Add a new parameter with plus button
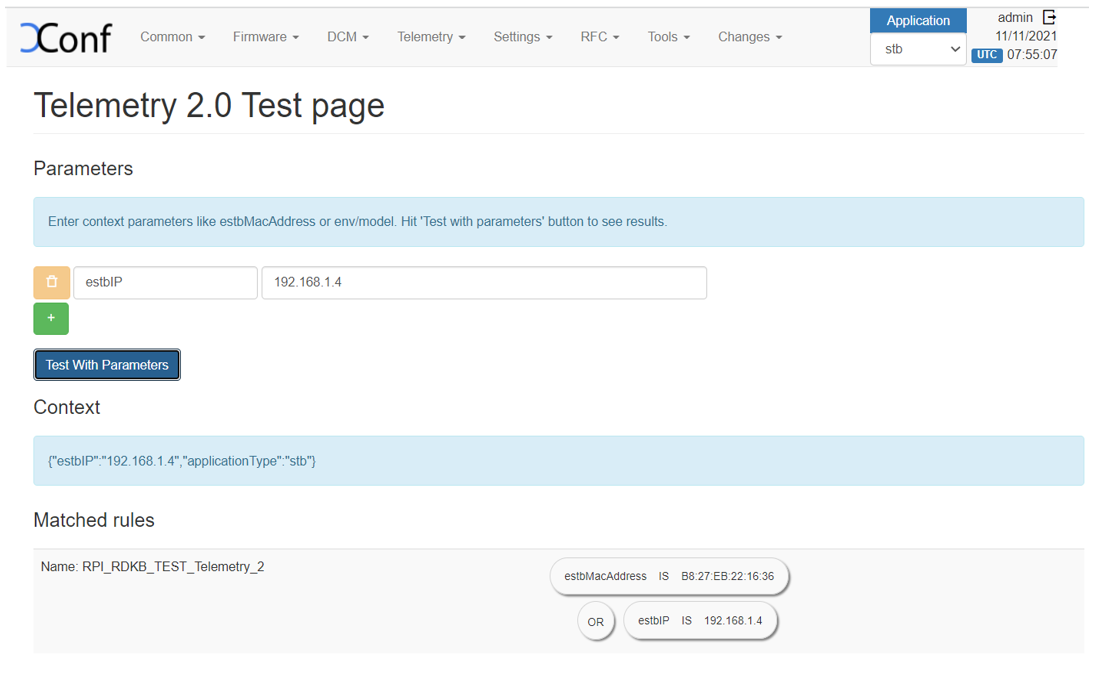Screen dimensions: 1097x673 click(51, 318)
